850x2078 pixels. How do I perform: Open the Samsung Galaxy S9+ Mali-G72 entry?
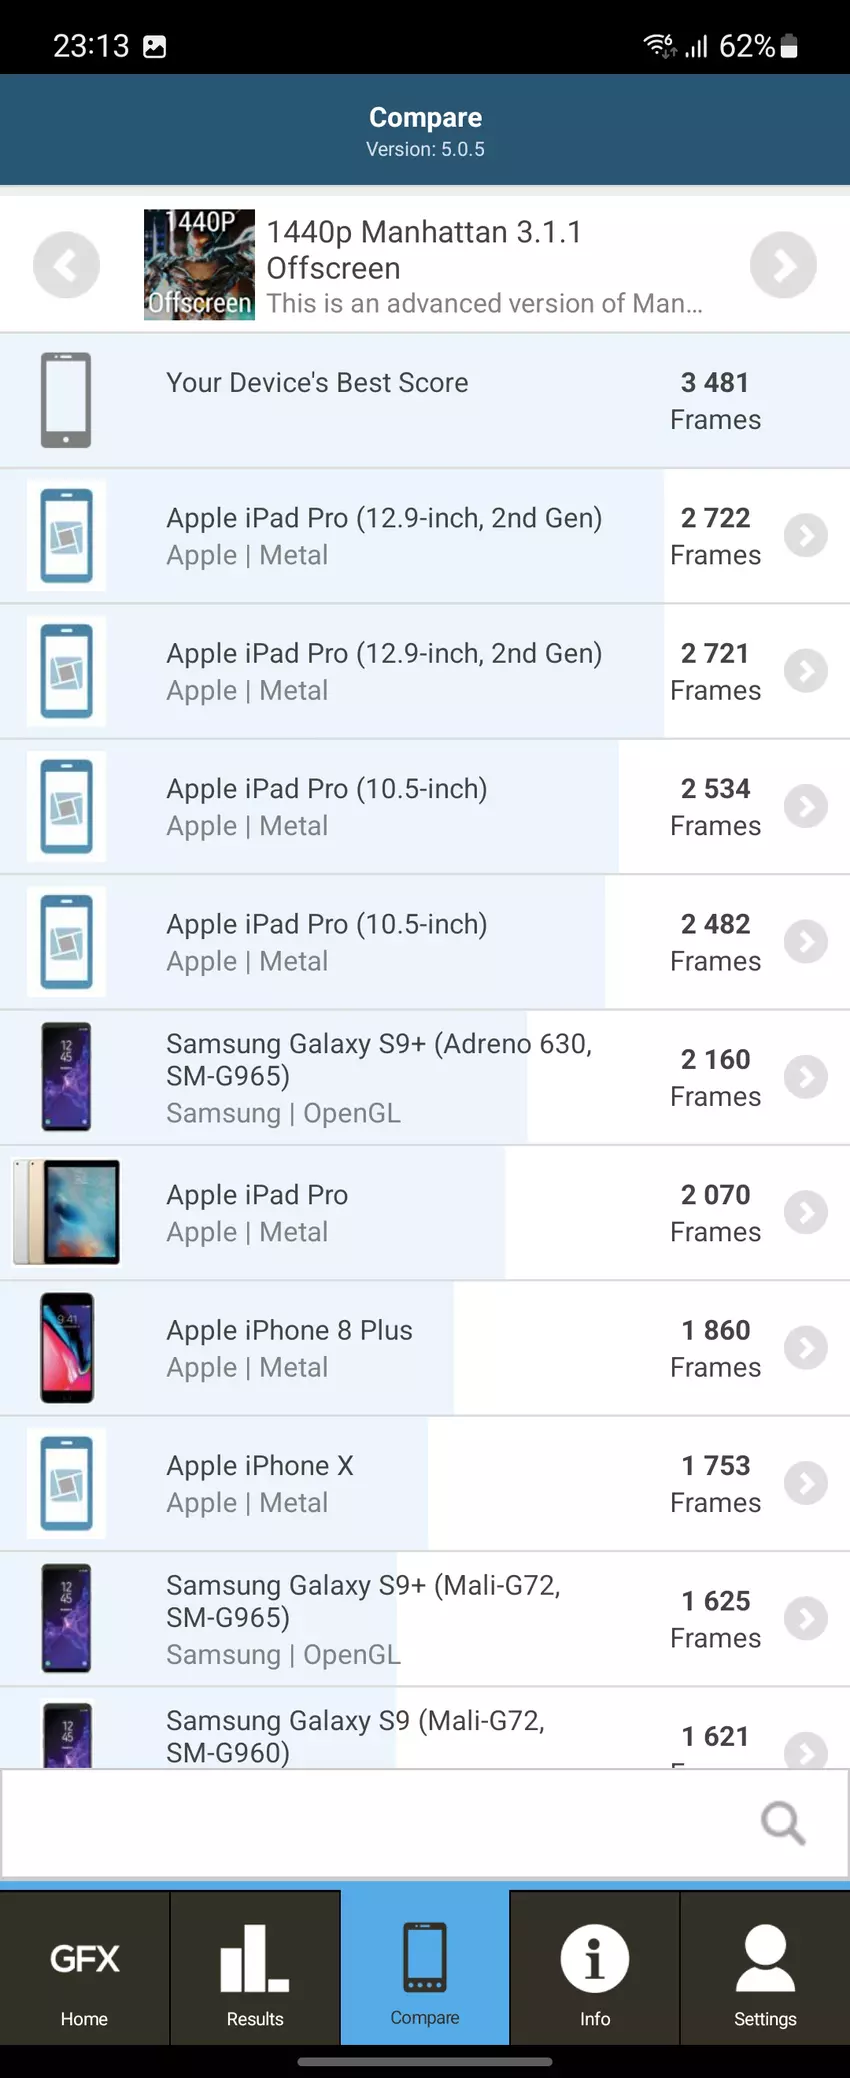tap(363, 1618)
